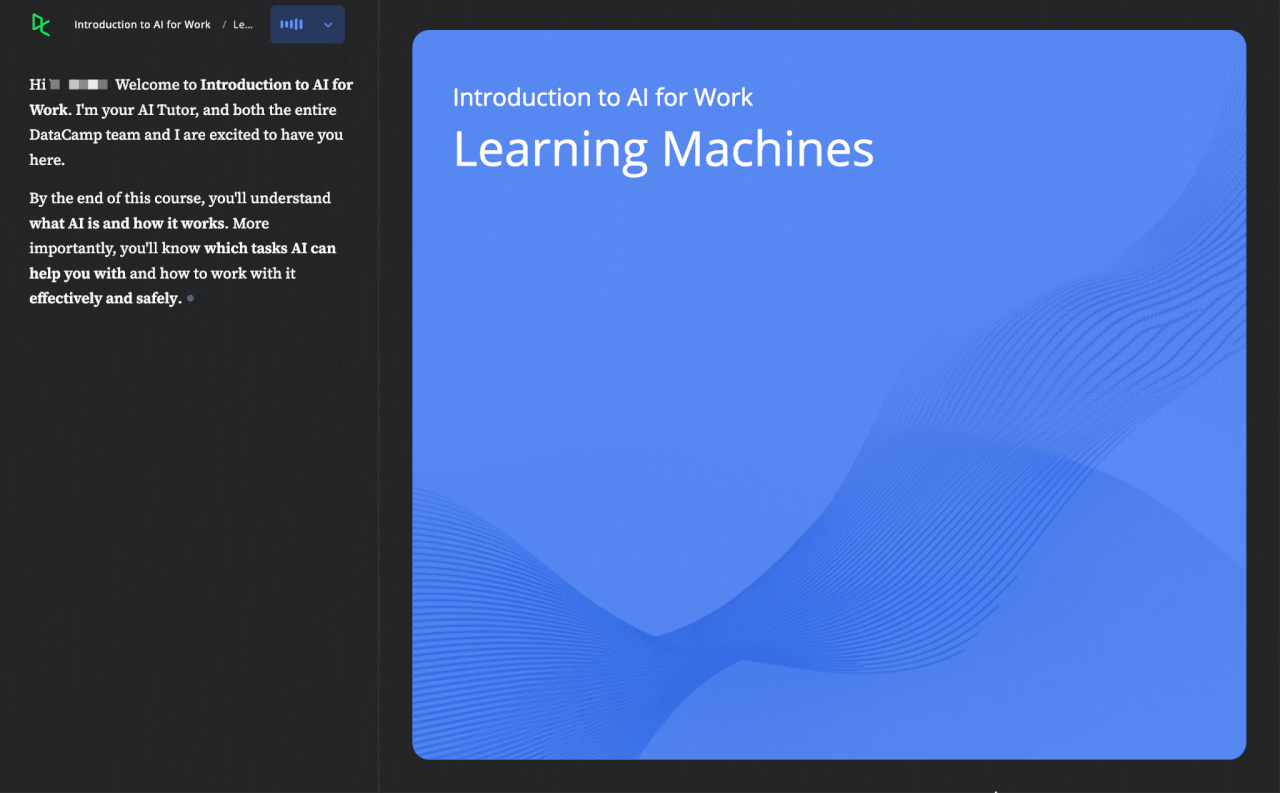Click the typing indicator dot after "effectively and safely"
This screenshot has width=1280, height=793.
(190, 297)
